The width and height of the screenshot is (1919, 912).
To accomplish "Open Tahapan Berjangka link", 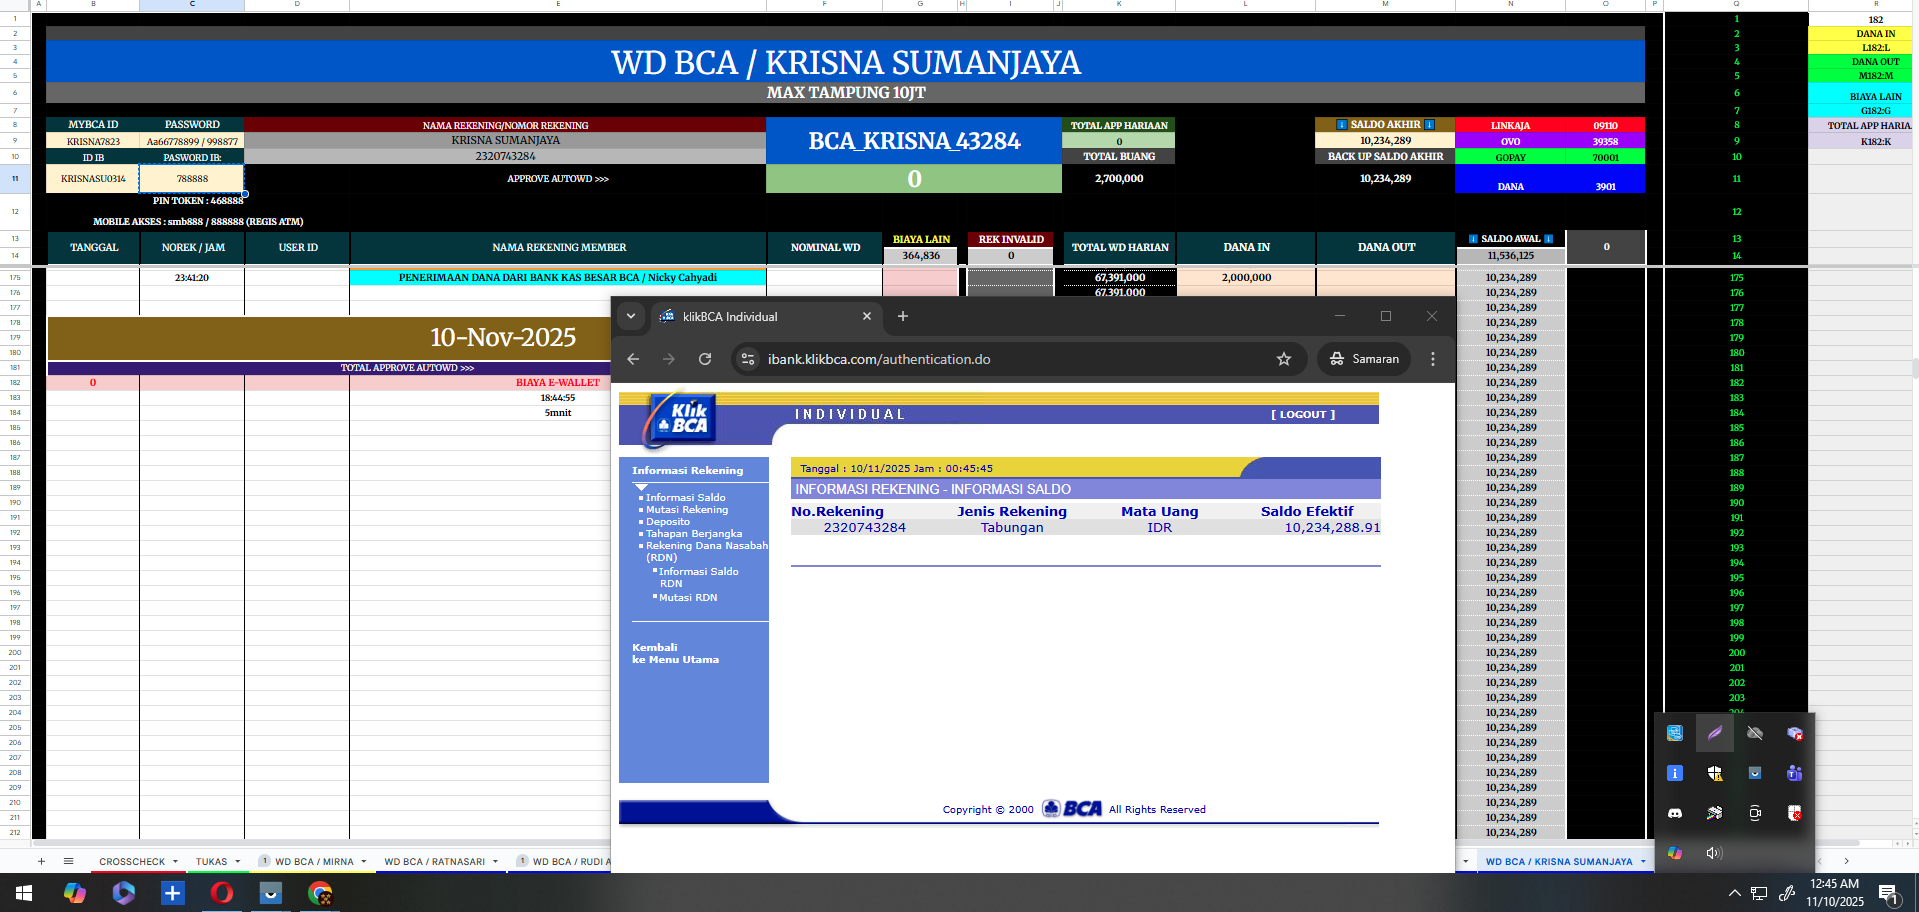I will point(694,534).
